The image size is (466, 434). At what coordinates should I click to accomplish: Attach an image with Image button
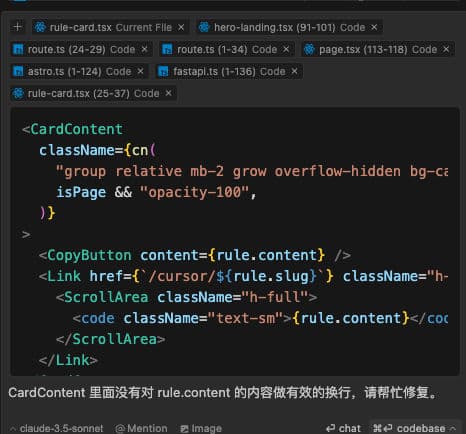(201, 428)
